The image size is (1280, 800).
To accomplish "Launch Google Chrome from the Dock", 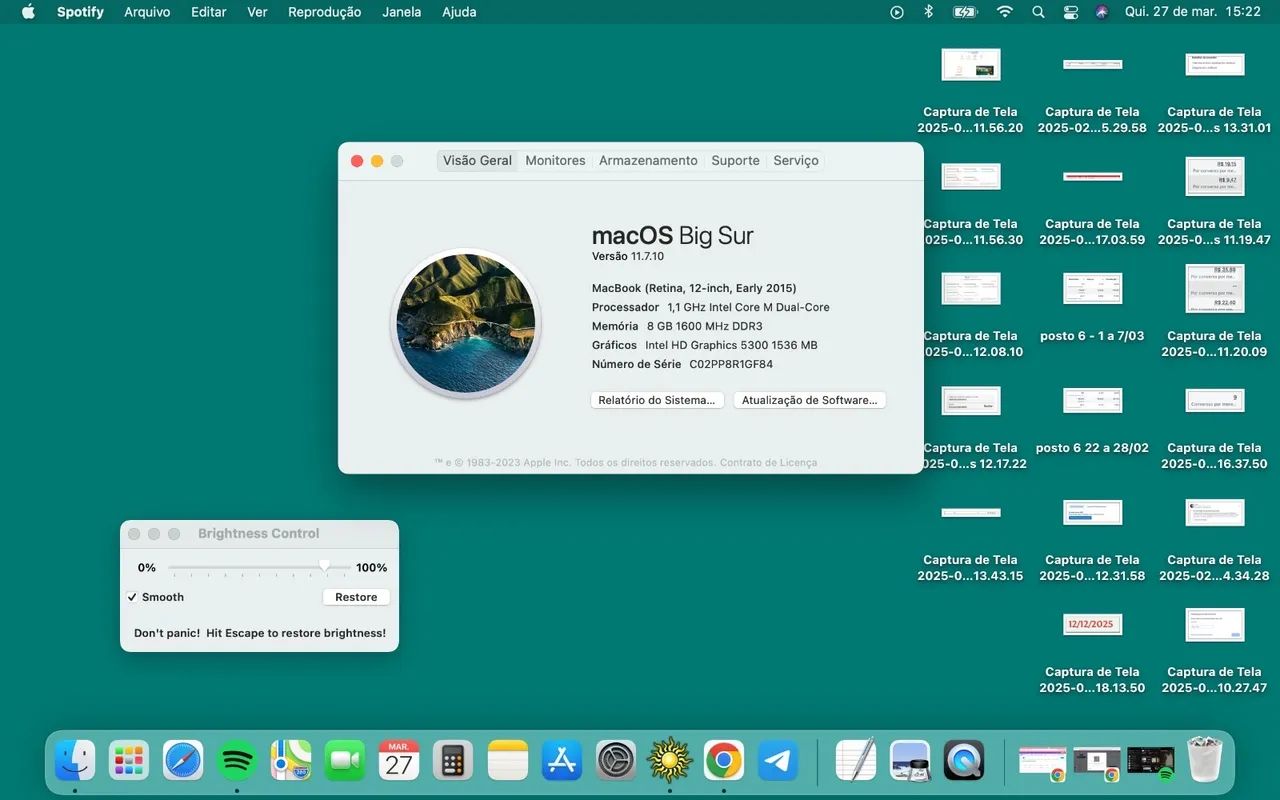I will [724, 761].
